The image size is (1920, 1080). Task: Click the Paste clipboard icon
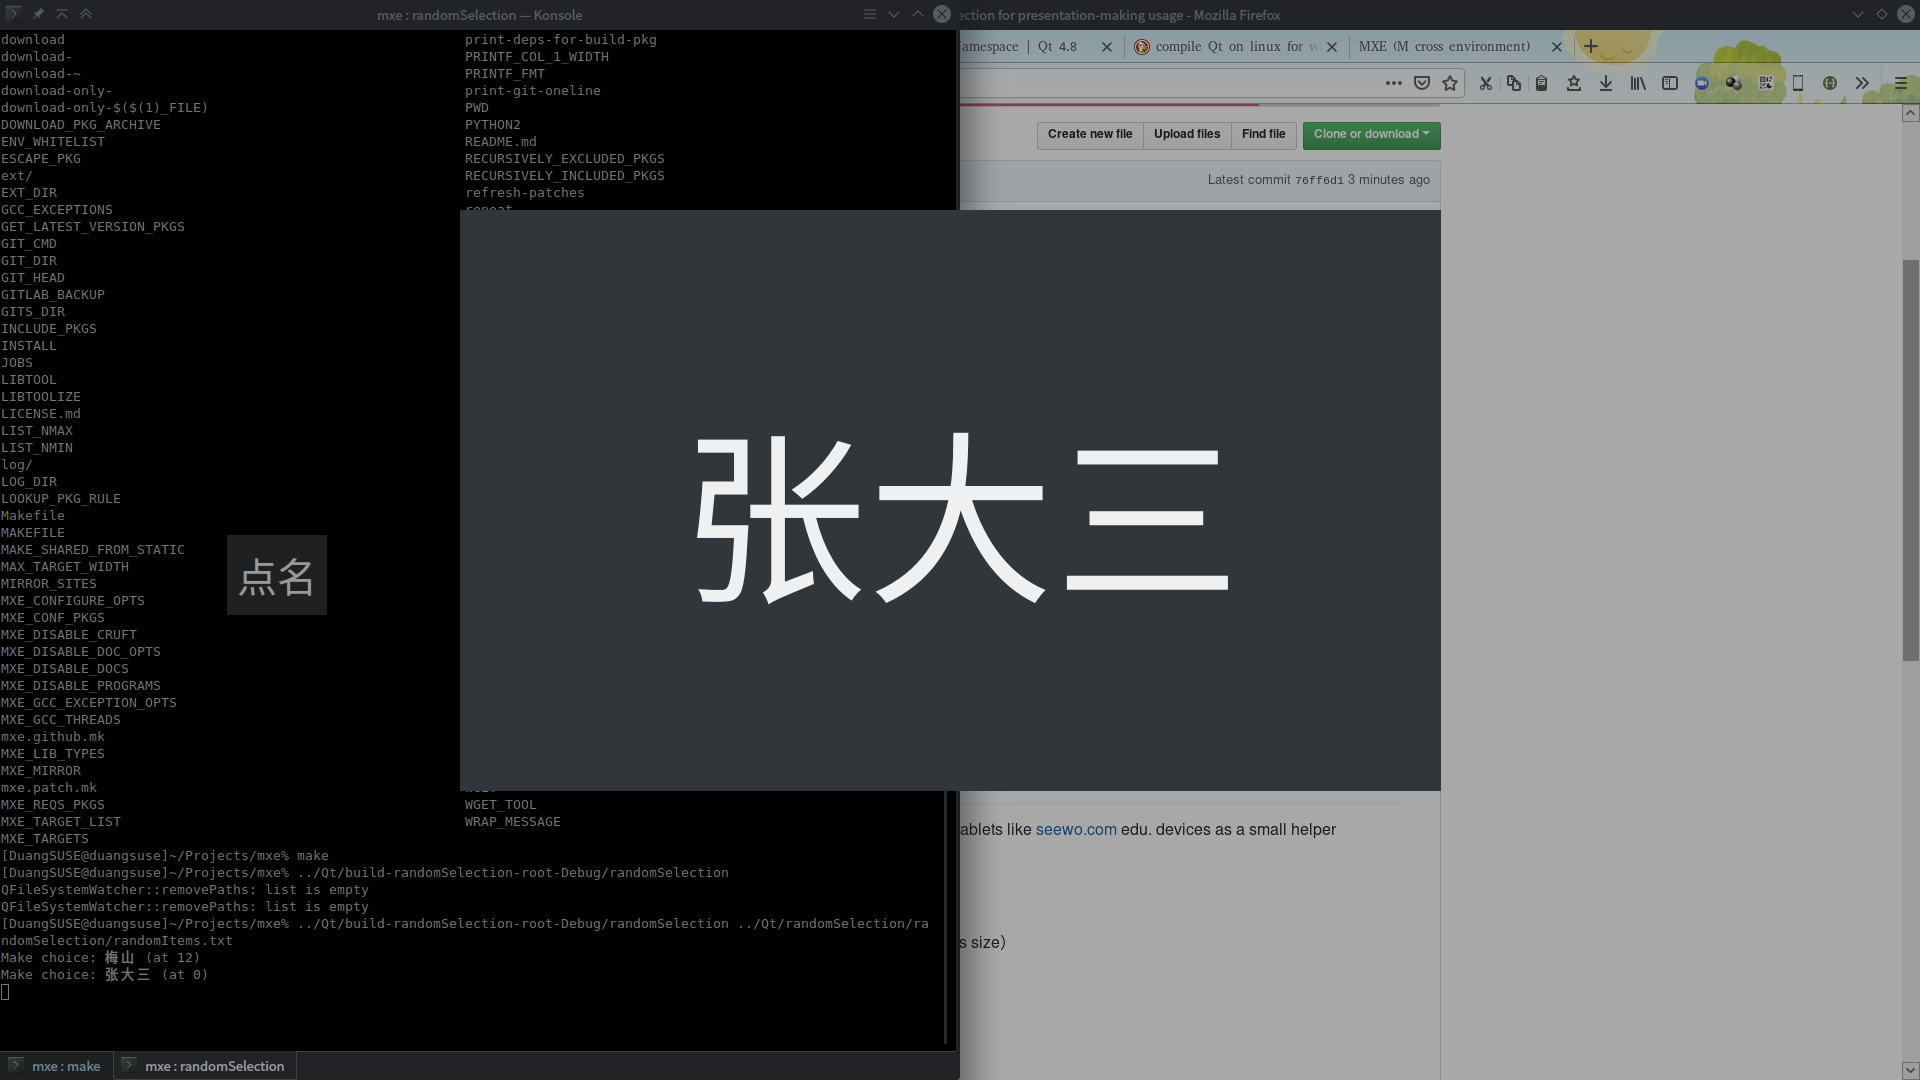tap(1541, 84)
